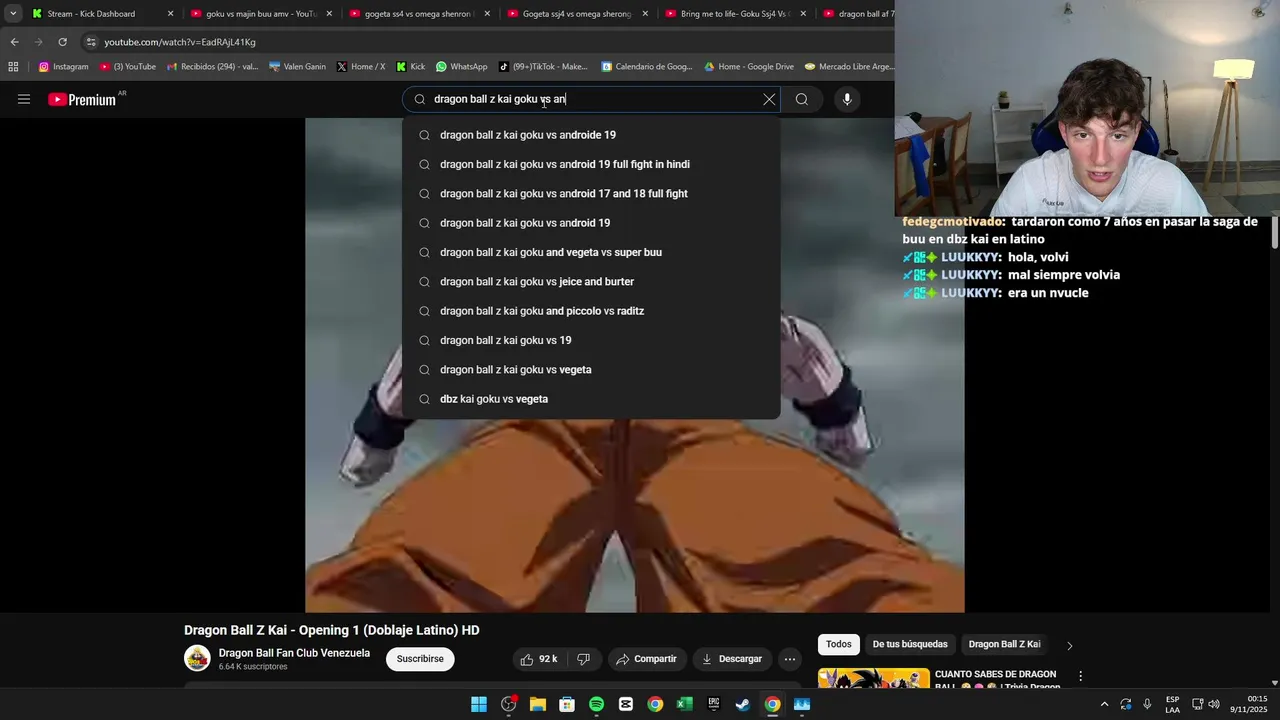1280x720 pixels.
Task: Open the Kick bookmark
Action: click(410, 67)
